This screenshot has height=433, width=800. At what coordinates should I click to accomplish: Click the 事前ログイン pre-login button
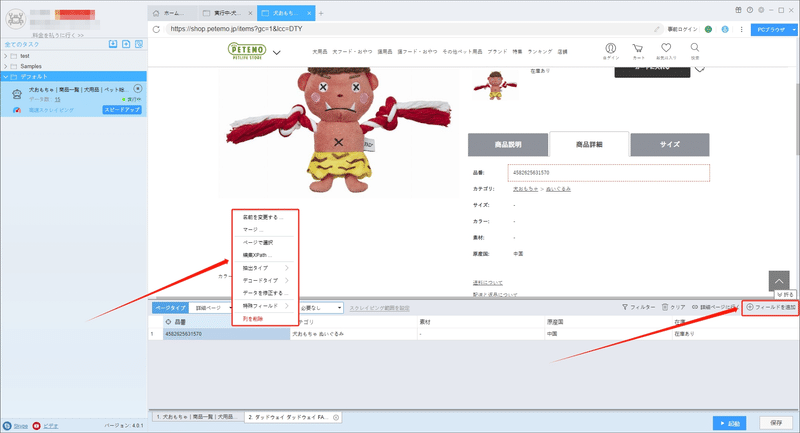(x=682, y=30)
